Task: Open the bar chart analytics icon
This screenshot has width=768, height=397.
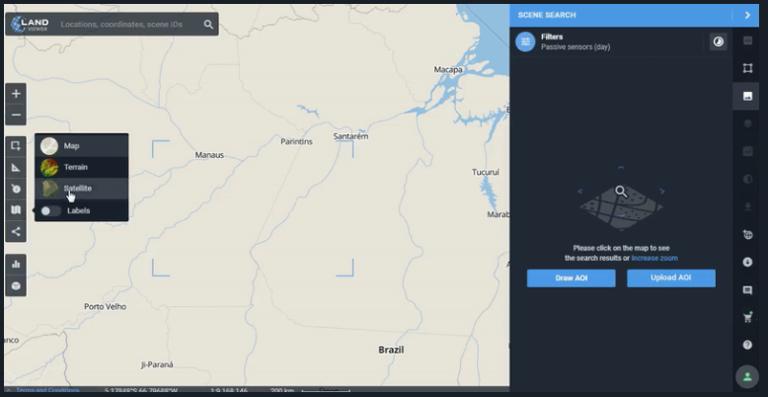Action: (x=16, y=264)
